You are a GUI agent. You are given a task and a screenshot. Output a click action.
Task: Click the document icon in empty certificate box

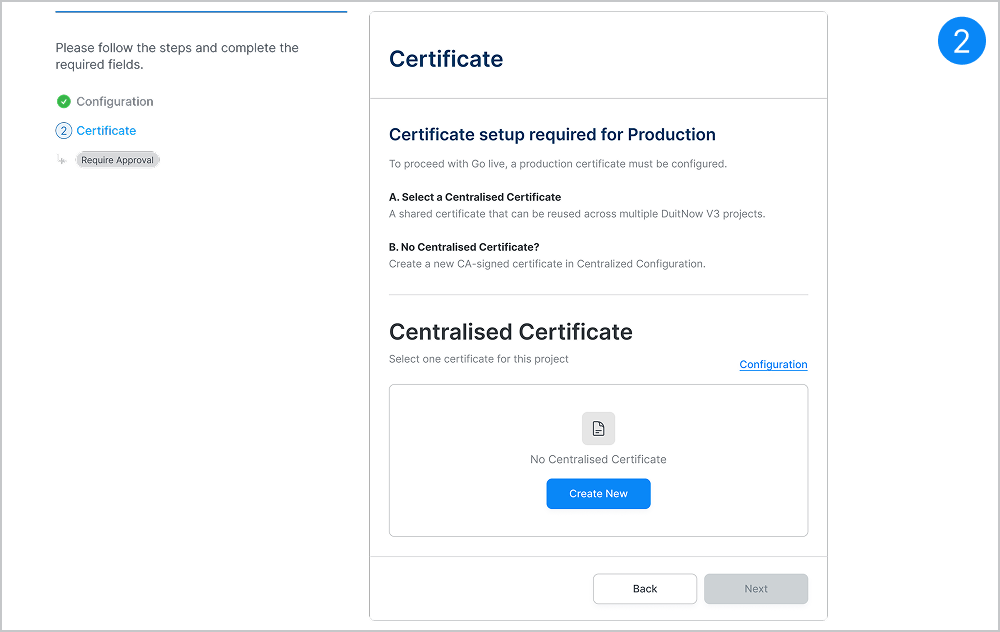[598, 428]
